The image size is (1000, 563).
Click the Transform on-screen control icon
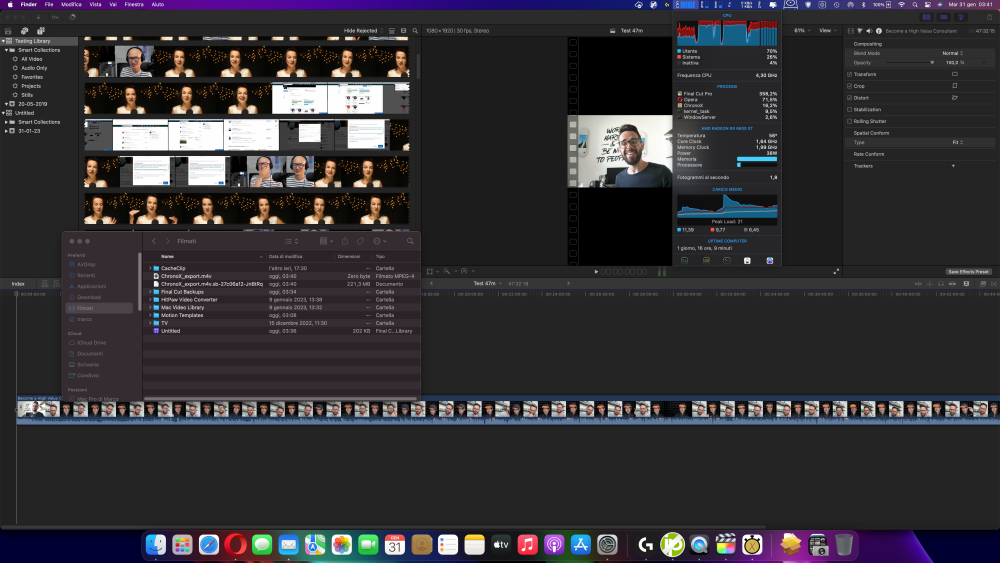[955, 74]
